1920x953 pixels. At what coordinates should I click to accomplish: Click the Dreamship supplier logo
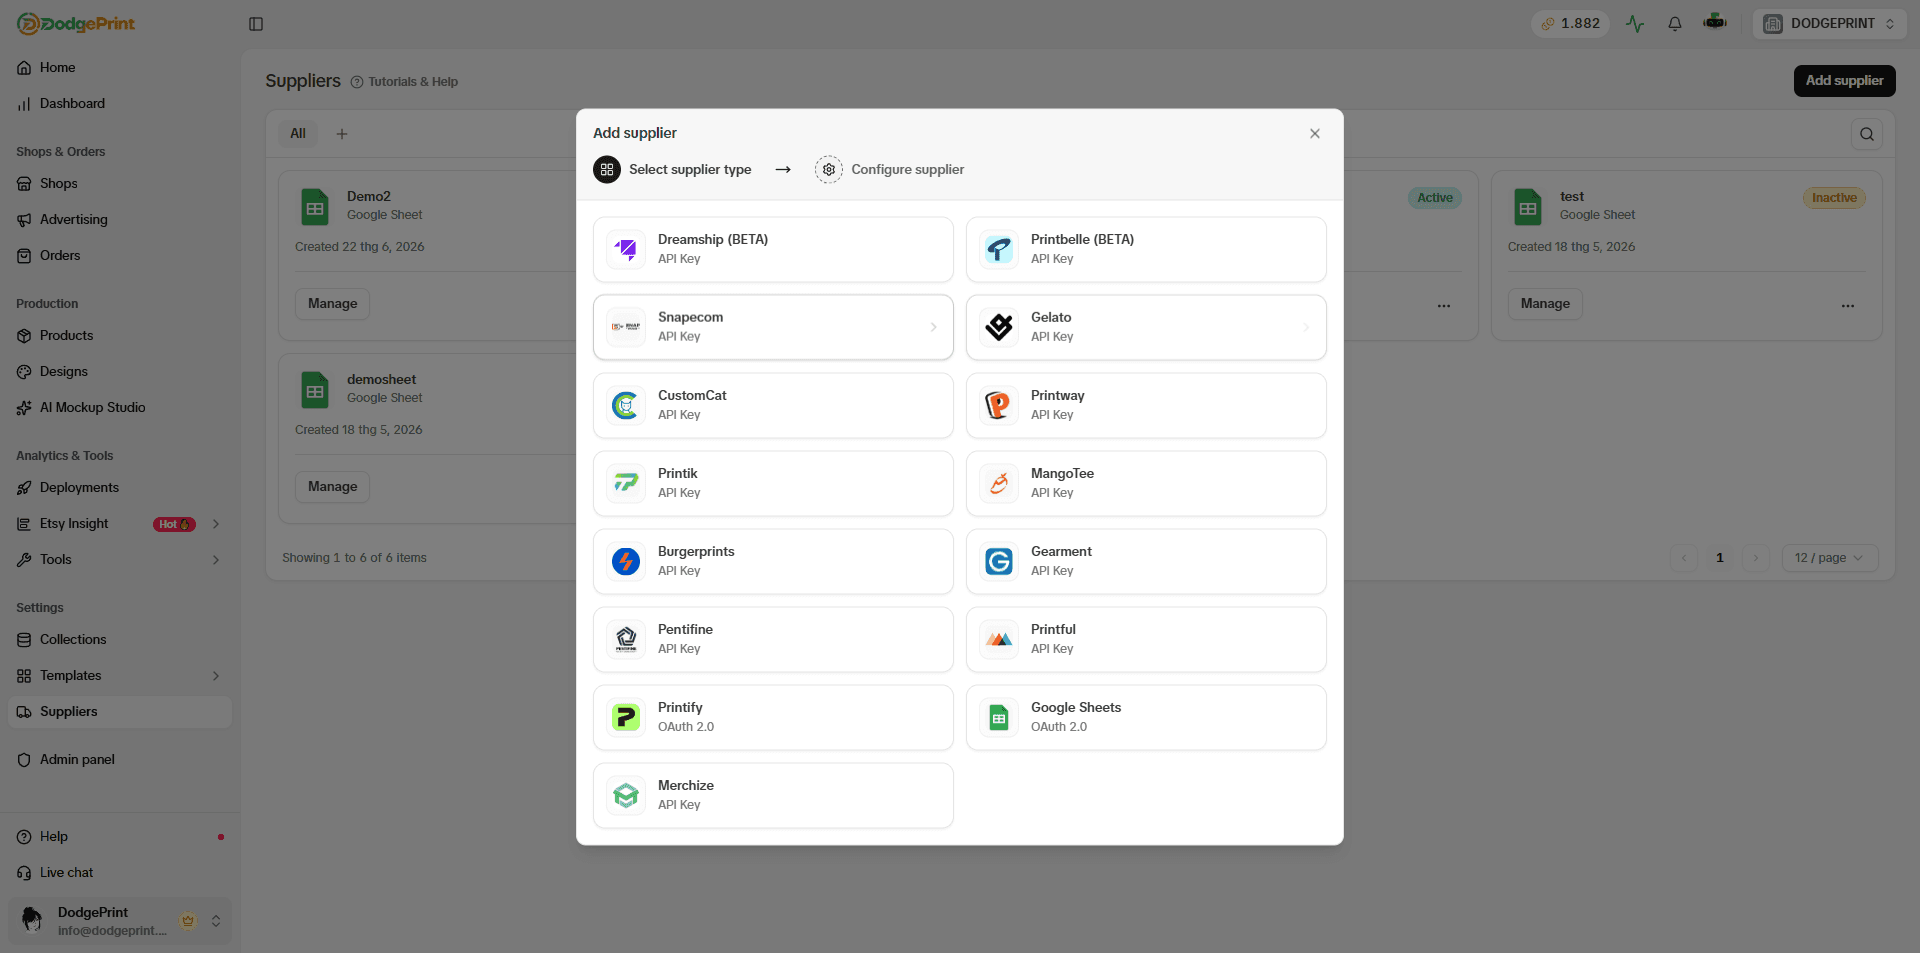pyautogui.click(x=626, y=249)
